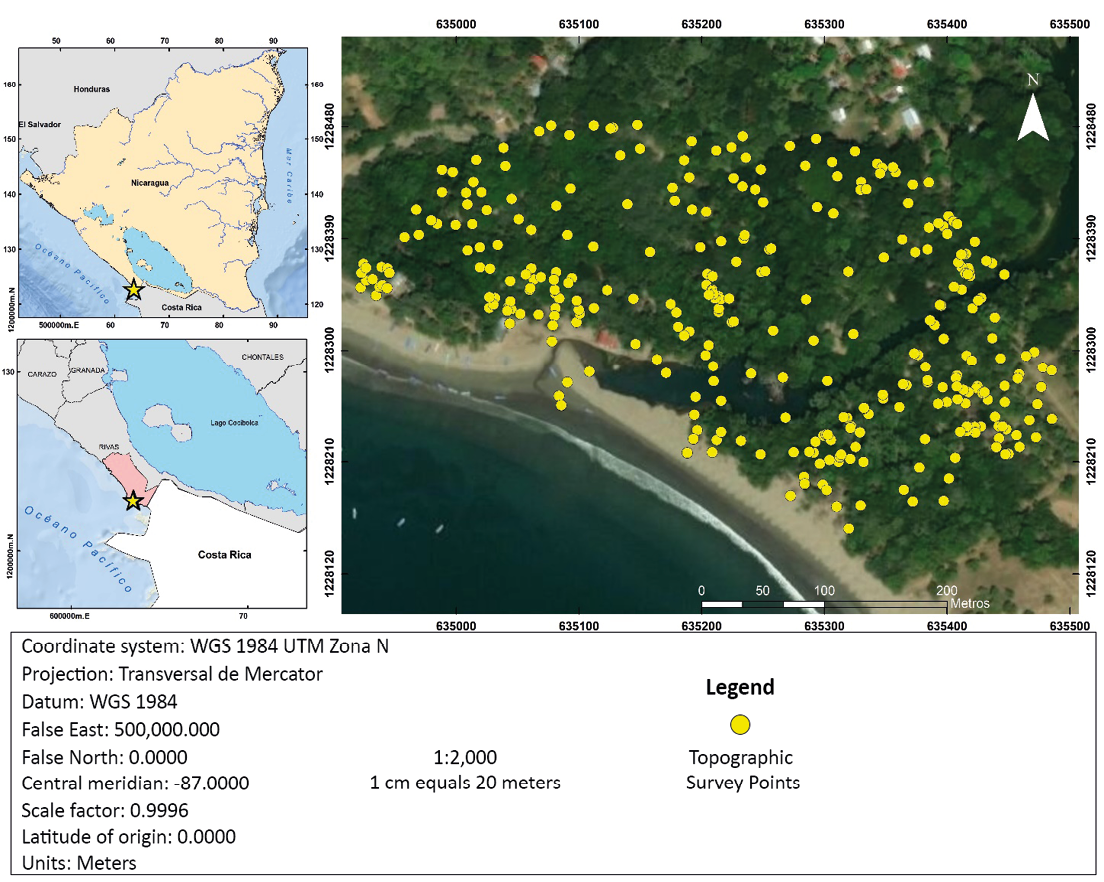Click the Coordinate system WGS 1984 line
The height and width of the screenshot is (882, 1104).
click(x=205, y=647)
